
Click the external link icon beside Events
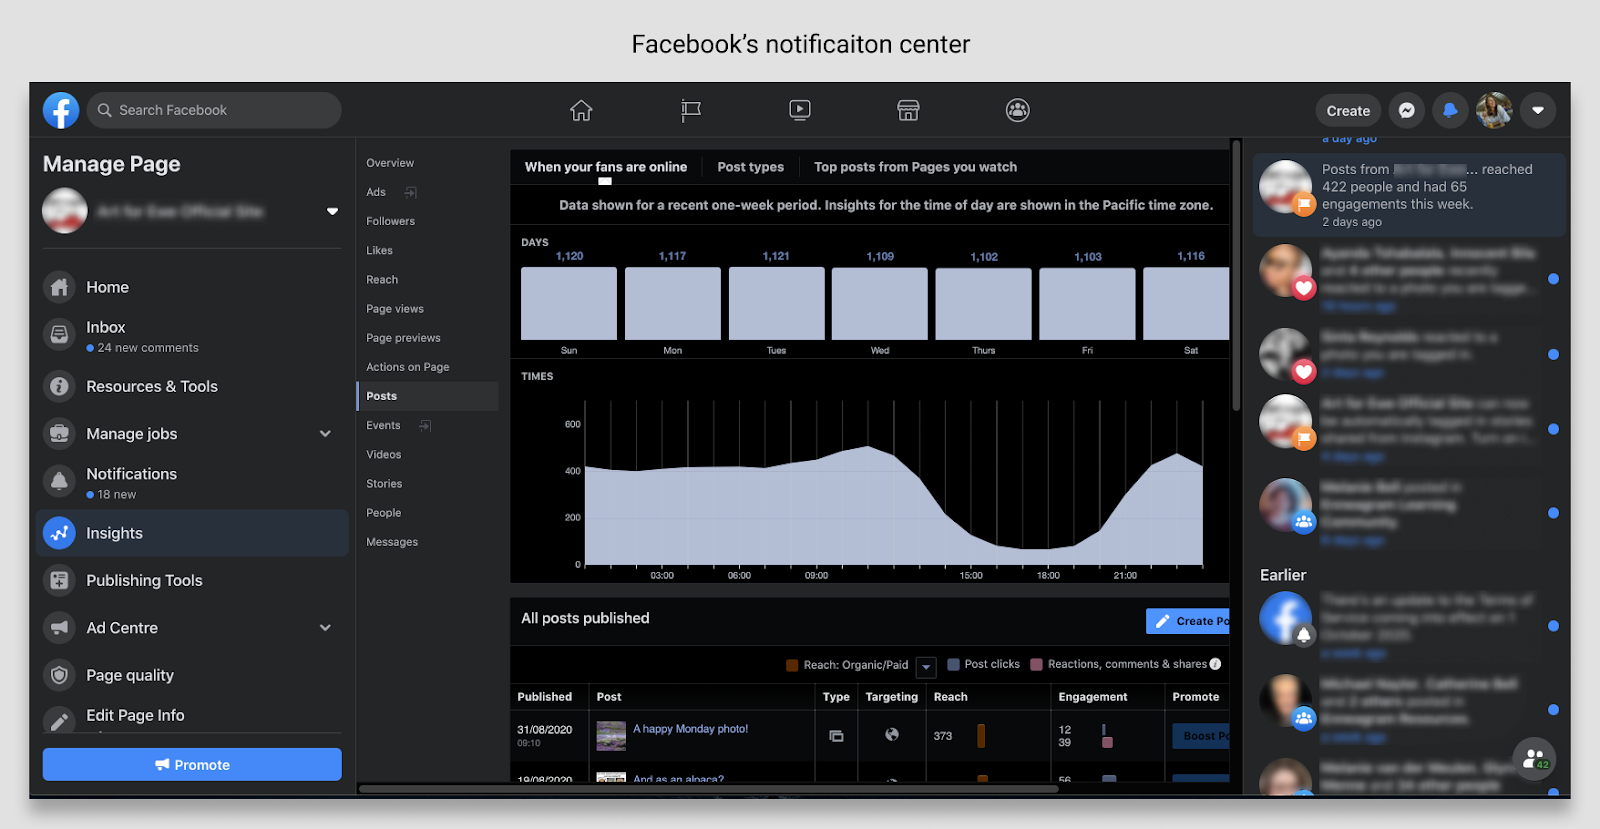click(x=425, y=425)
